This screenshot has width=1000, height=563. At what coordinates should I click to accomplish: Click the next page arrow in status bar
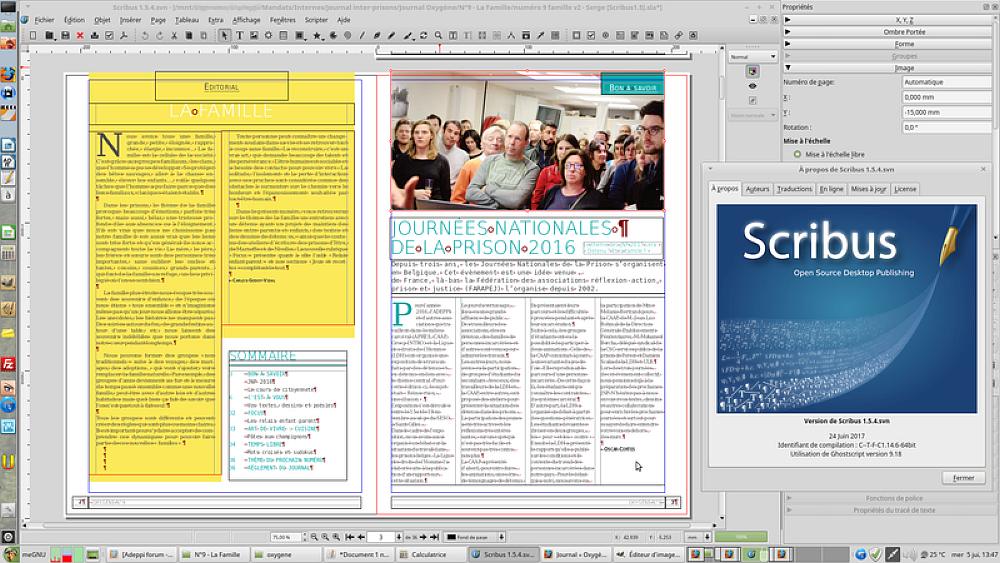(x=423, y=537)
